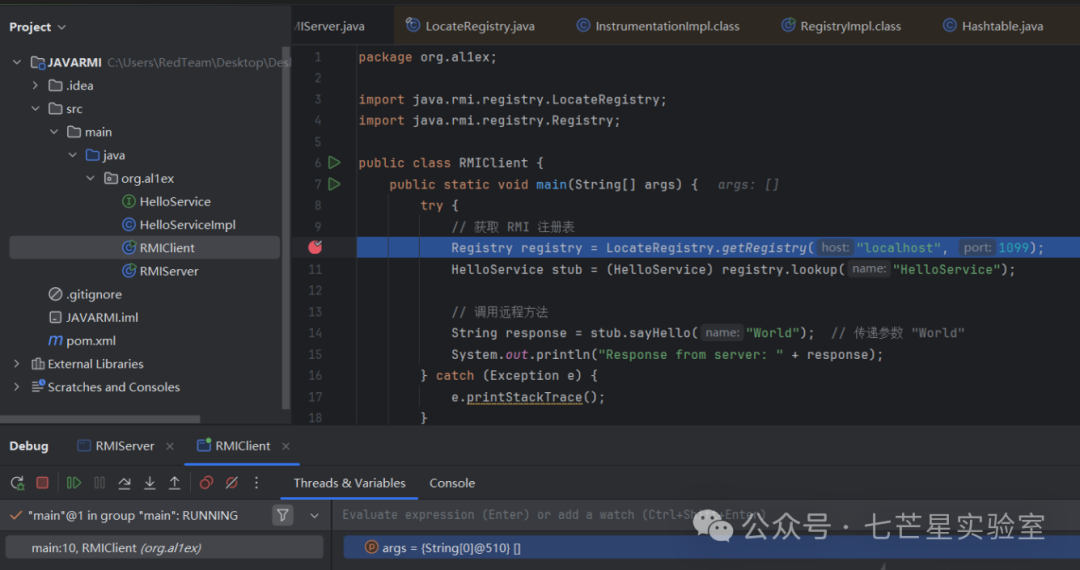This screenshot has width=1080, height=570.
Task: Click the sayHello call on line 14
Action: pos(660,333)
